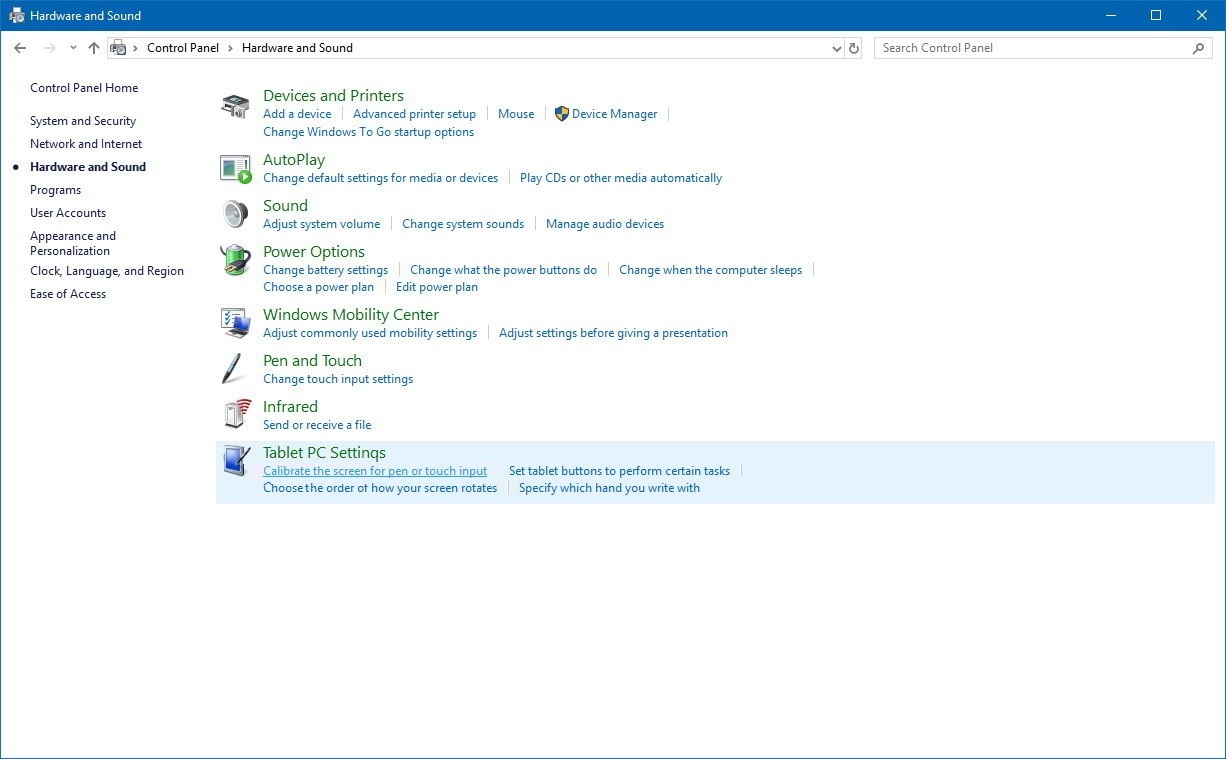Image resolution: width=1226 pixels, height=759 pixels.
Task: Refresh the Control Panel view
Action: 854,48
